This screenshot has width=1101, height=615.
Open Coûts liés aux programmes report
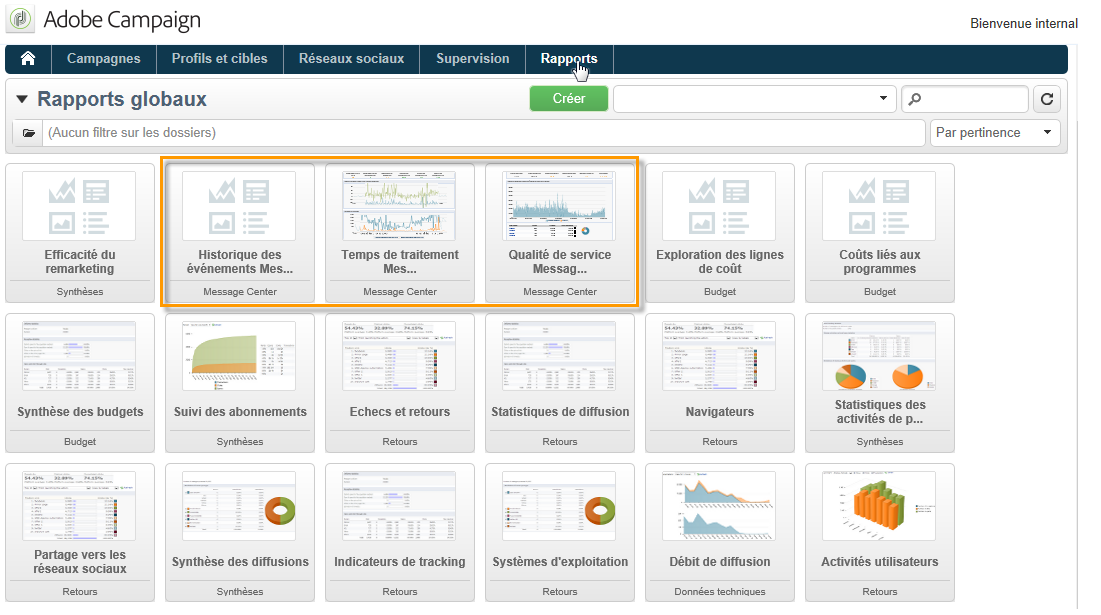(880, 233)
